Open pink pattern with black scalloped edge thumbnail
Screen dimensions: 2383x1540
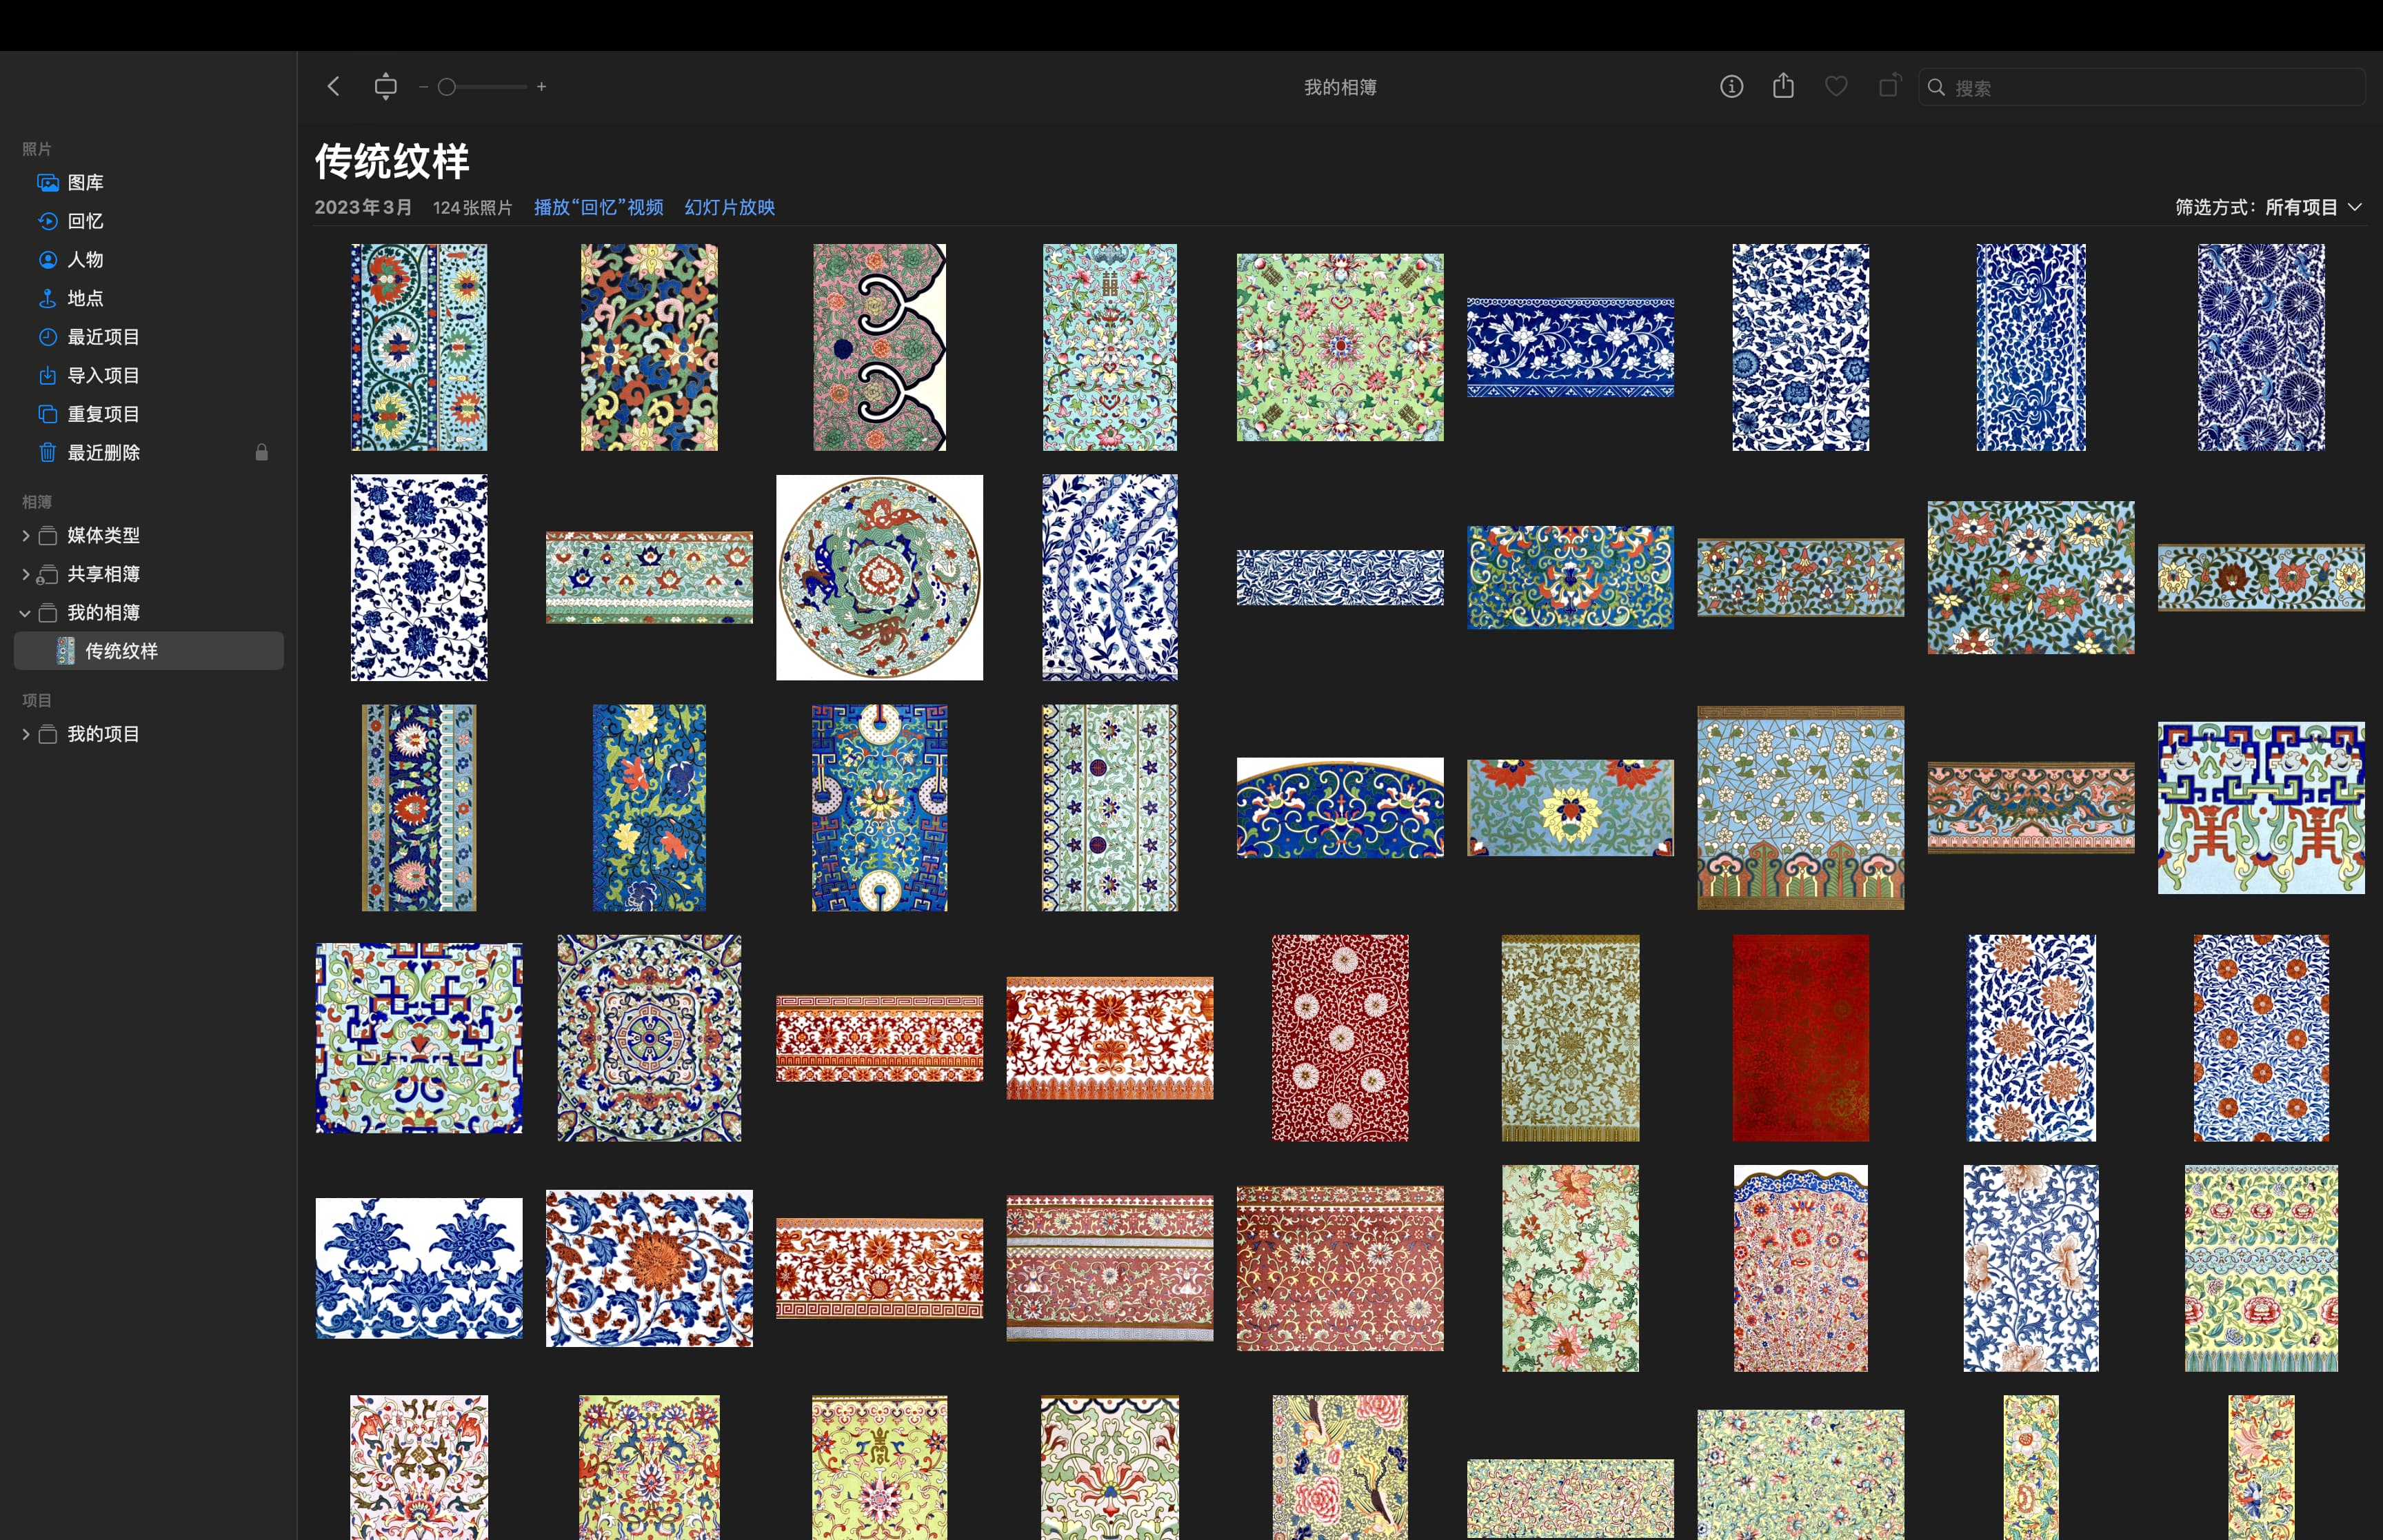879,347
